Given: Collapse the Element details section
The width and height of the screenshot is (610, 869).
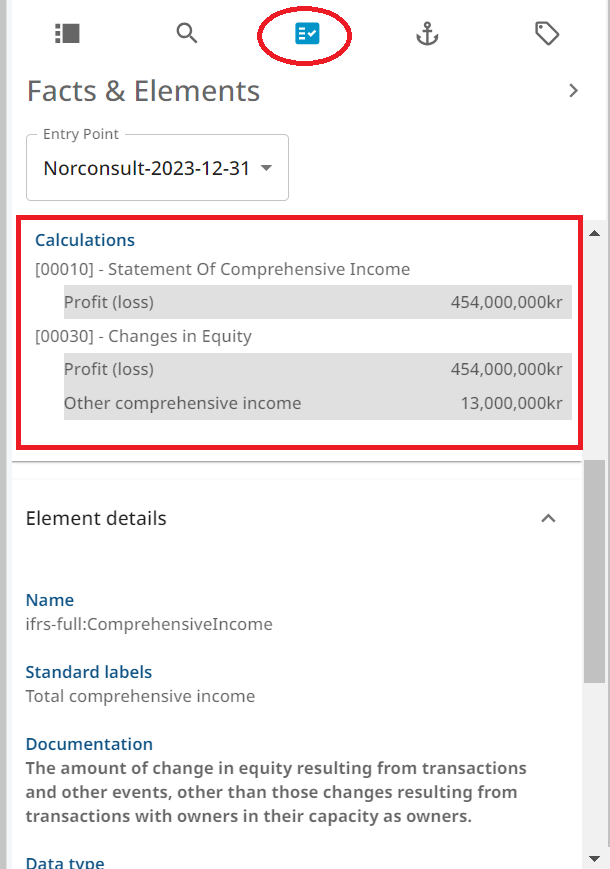Looking at the screenshot, I should [x=548, y=518].
